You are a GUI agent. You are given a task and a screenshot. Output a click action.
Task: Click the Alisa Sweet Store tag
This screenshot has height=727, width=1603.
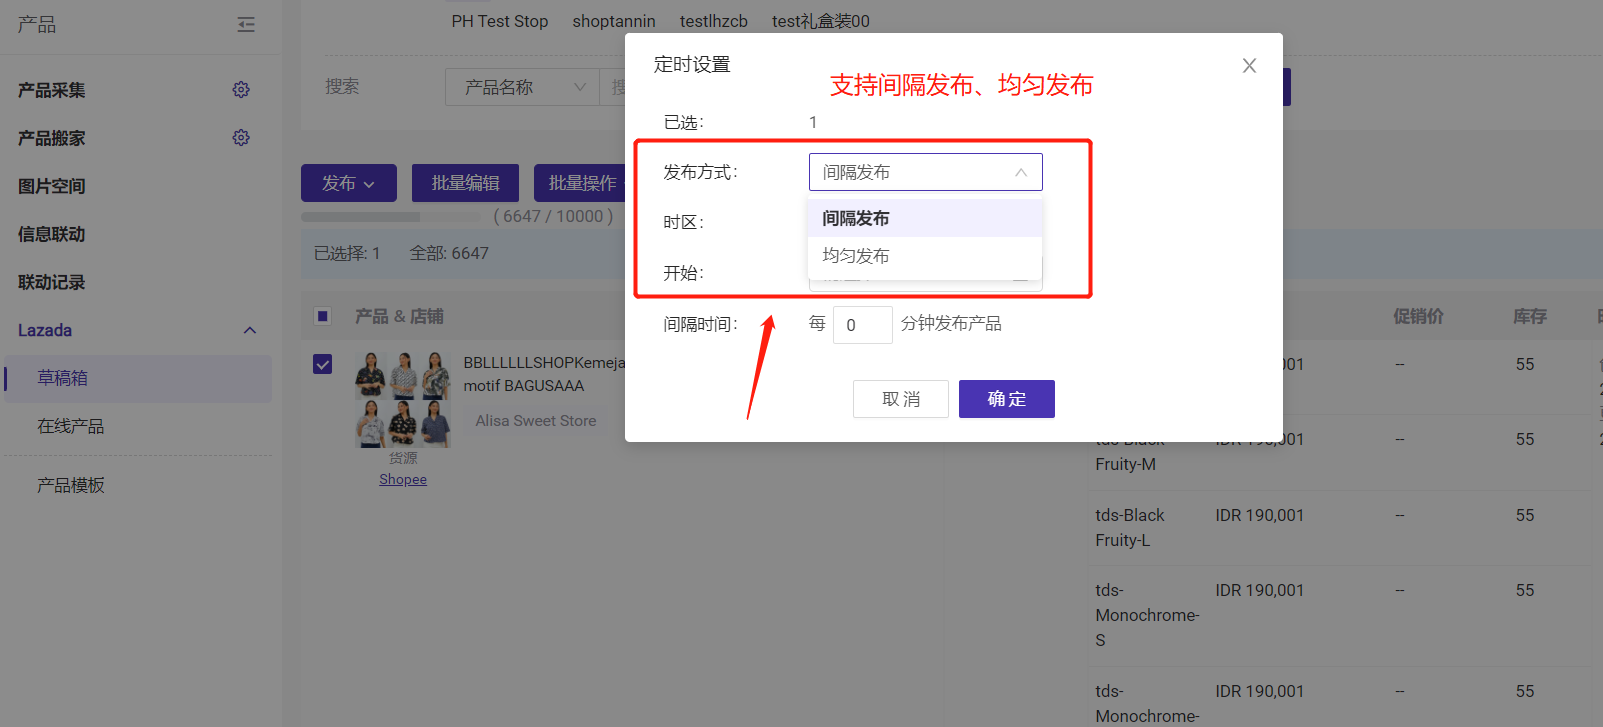click(536, 421)
